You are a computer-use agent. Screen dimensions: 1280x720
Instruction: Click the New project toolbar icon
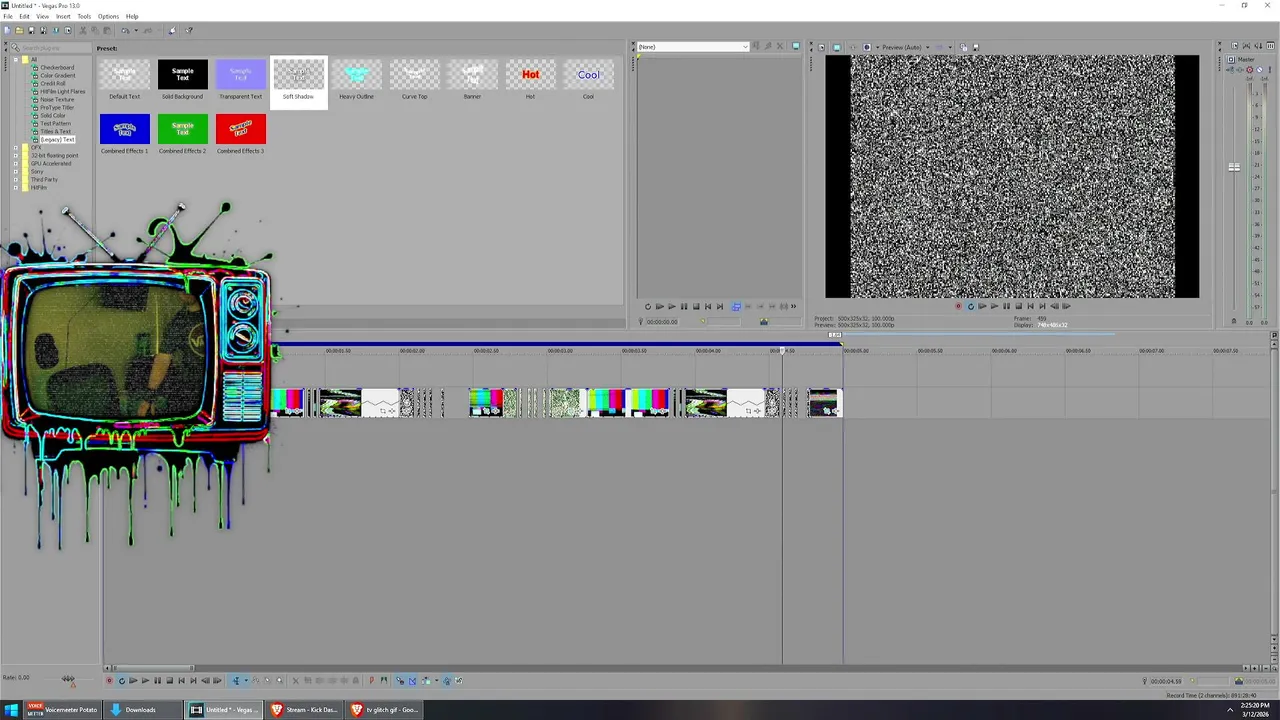pos(7,30)
